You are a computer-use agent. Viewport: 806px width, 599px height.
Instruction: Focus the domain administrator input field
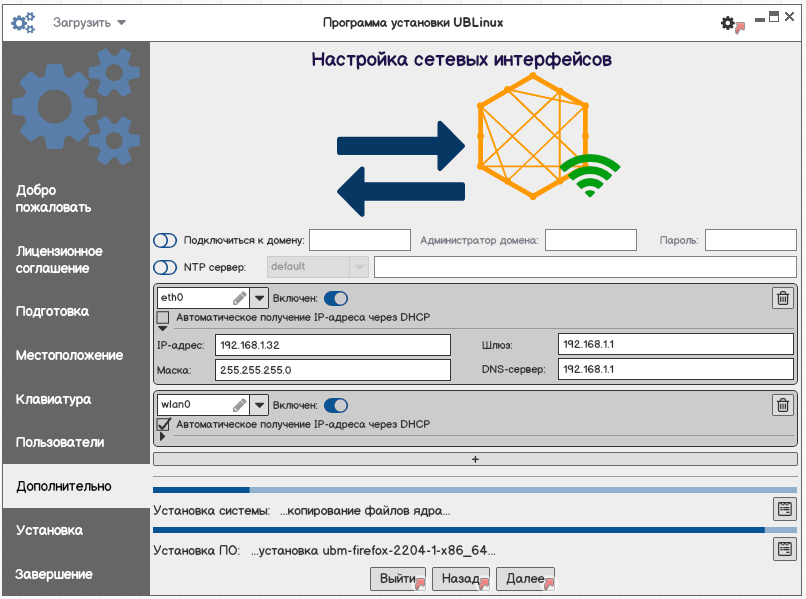coord(591,240)
